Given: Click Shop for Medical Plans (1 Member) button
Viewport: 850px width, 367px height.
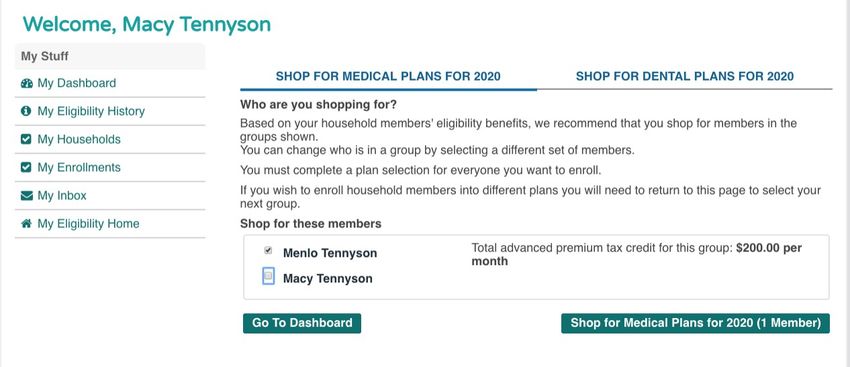Looking at the screenshot, I should [x=696, y=323].
